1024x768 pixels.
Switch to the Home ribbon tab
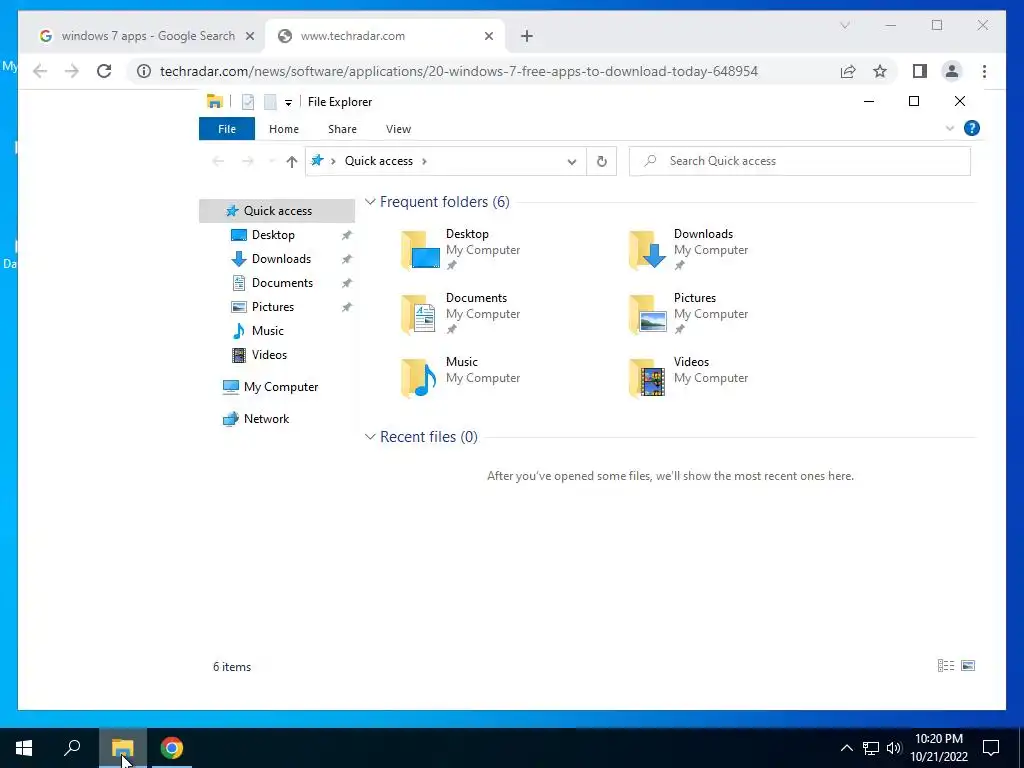[283, 129]
